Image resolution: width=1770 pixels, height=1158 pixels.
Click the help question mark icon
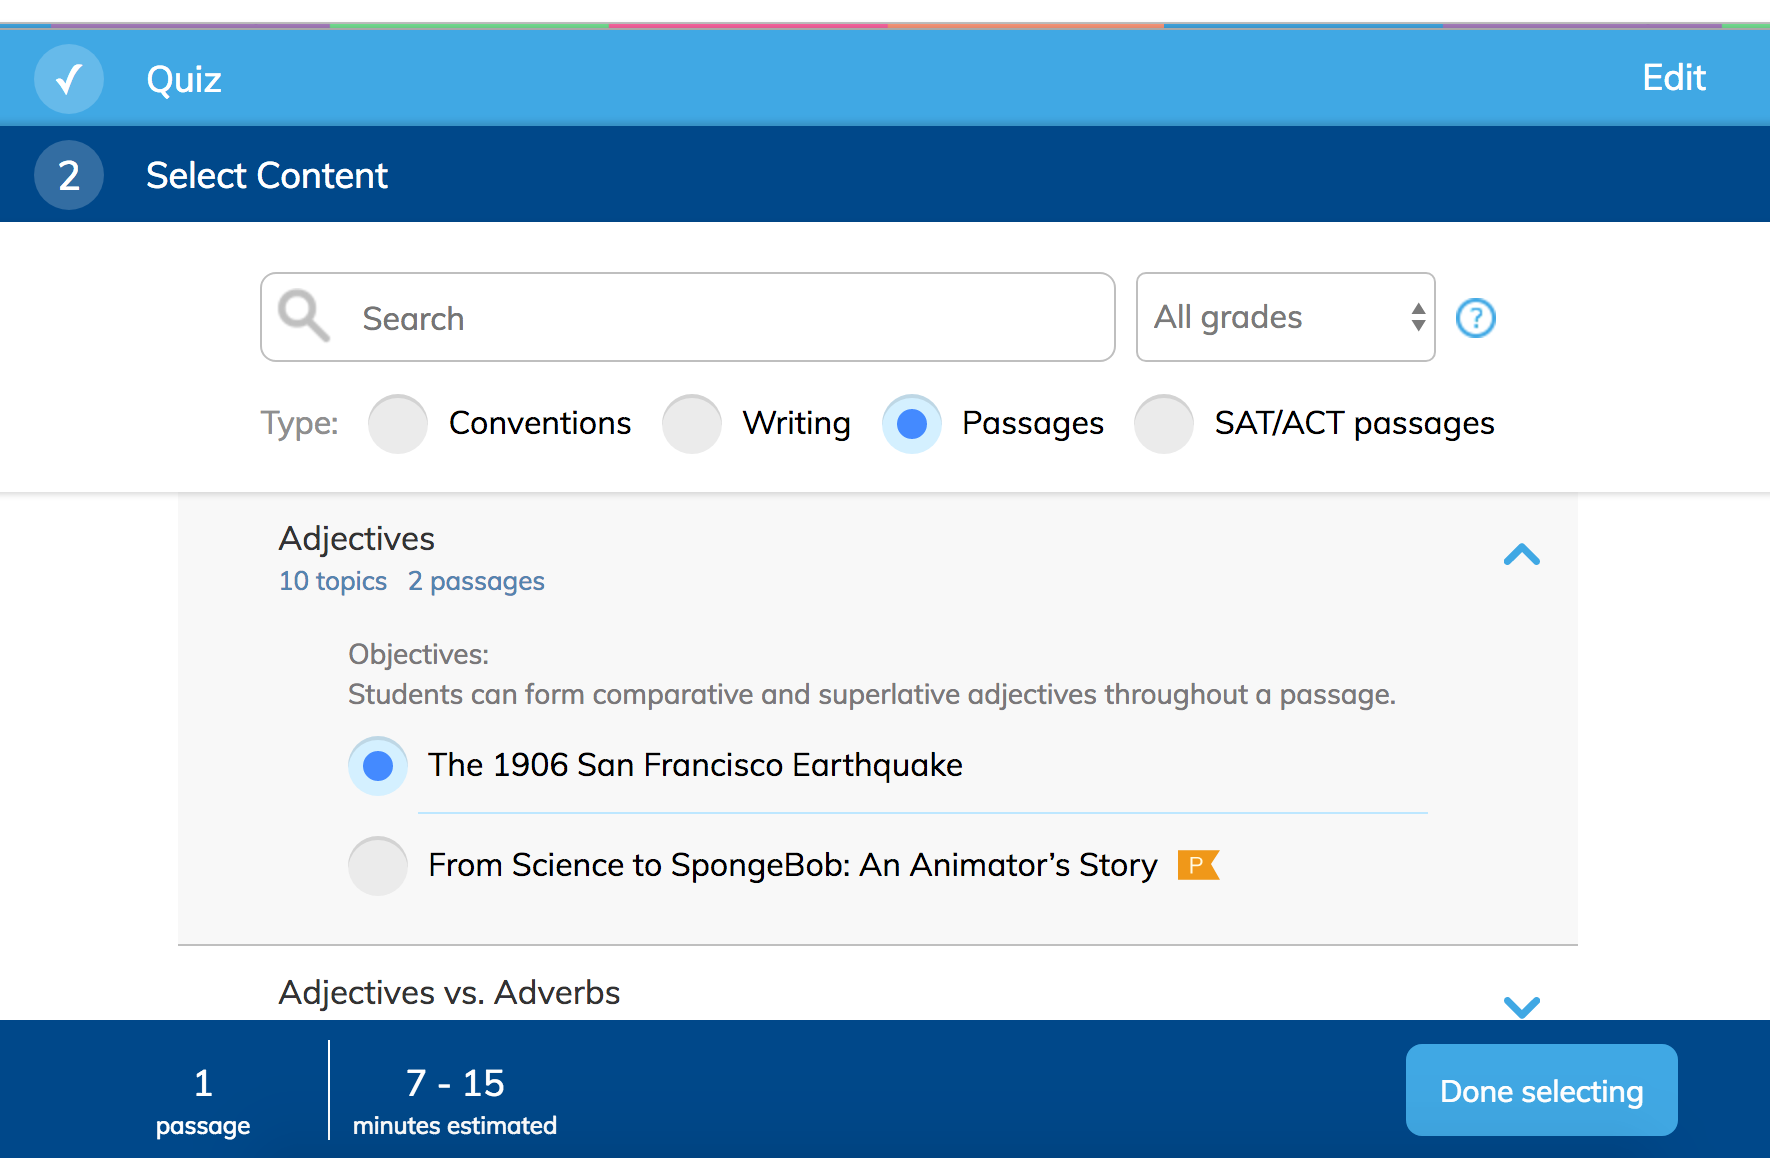click(x=1475, y=318)
